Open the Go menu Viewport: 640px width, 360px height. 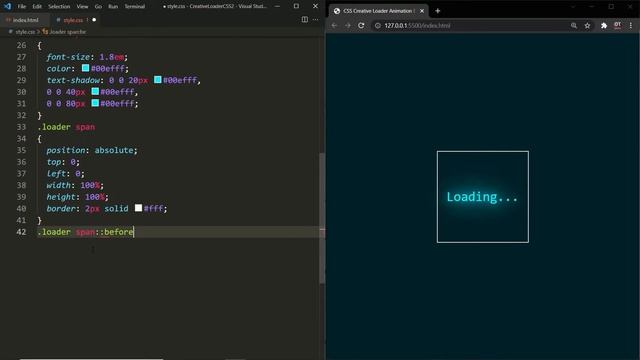[98, 7]
